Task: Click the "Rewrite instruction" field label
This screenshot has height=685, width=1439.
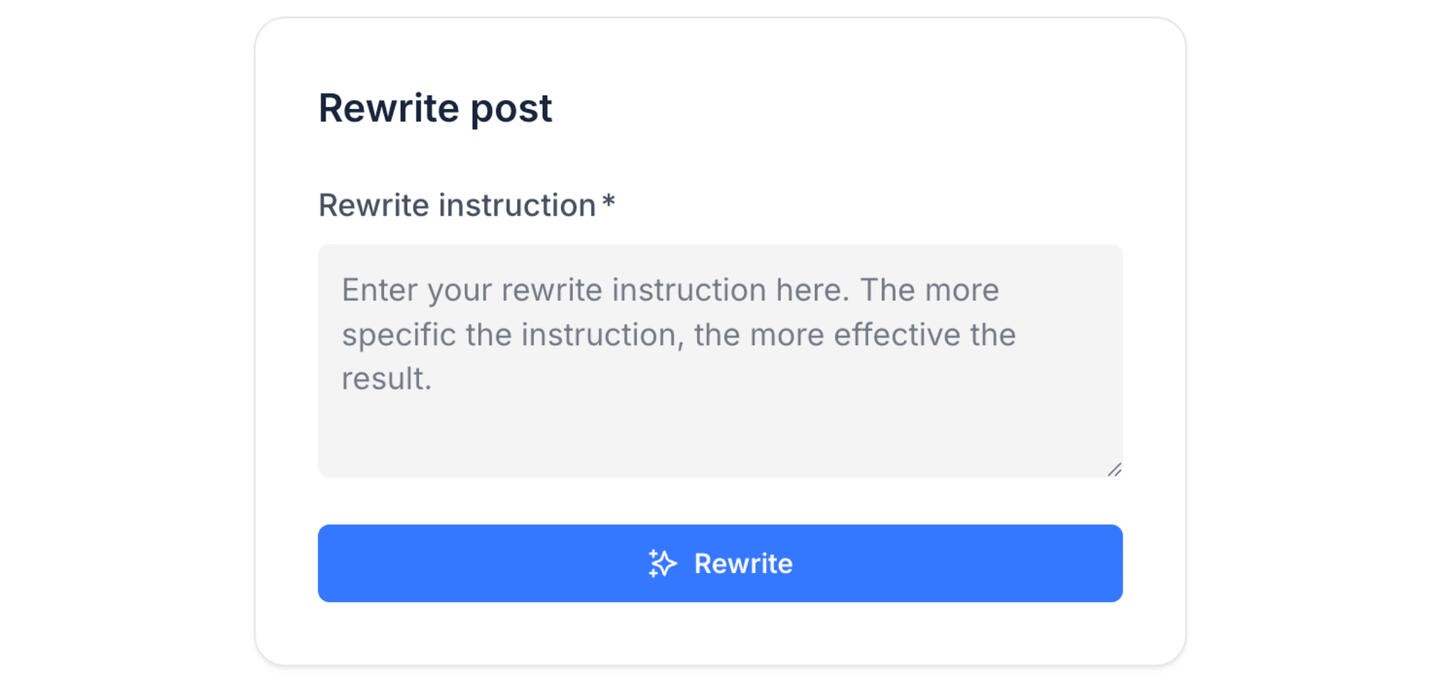Action: click(x=457, y=205)
